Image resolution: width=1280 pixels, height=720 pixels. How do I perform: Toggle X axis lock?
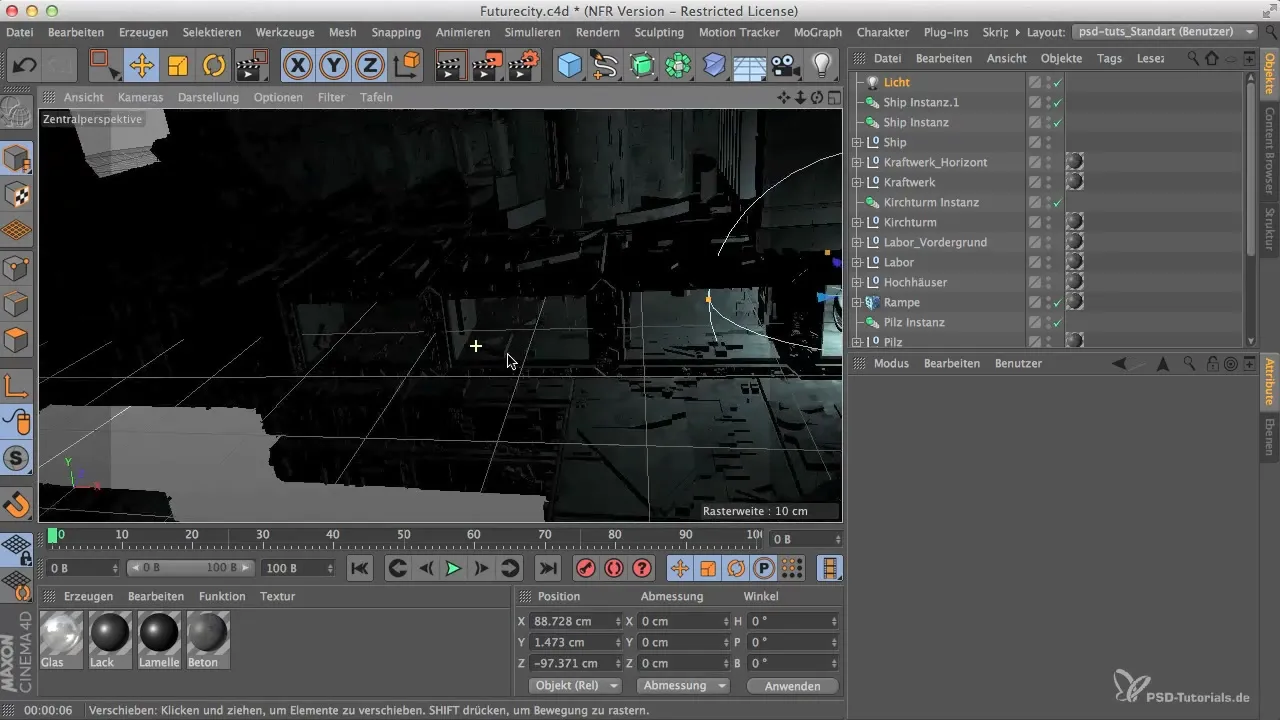click(x=297, y=67)
